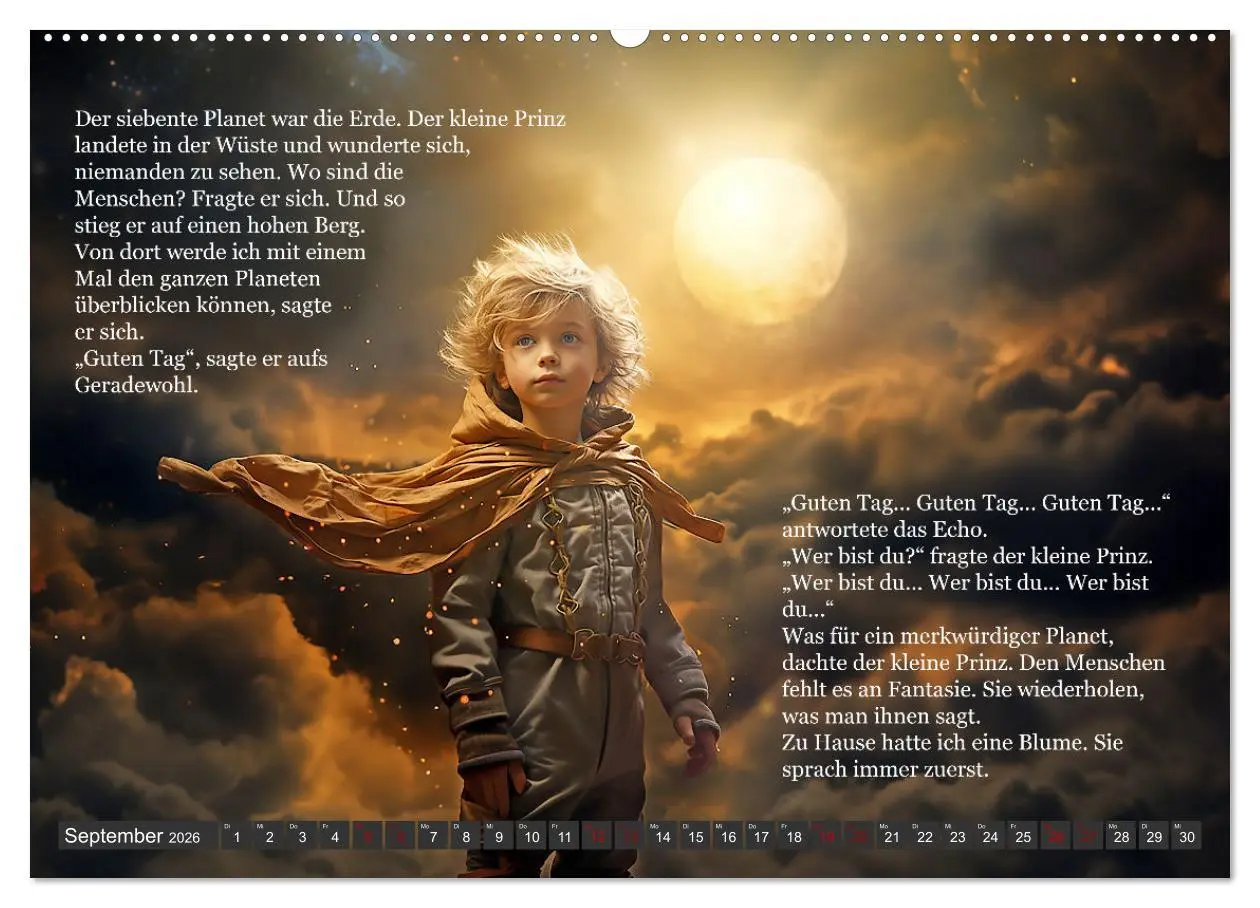Click the line "überblicken können, sagte"
Viewport: 1260px width, 908px height.
[x=203, y=305]
